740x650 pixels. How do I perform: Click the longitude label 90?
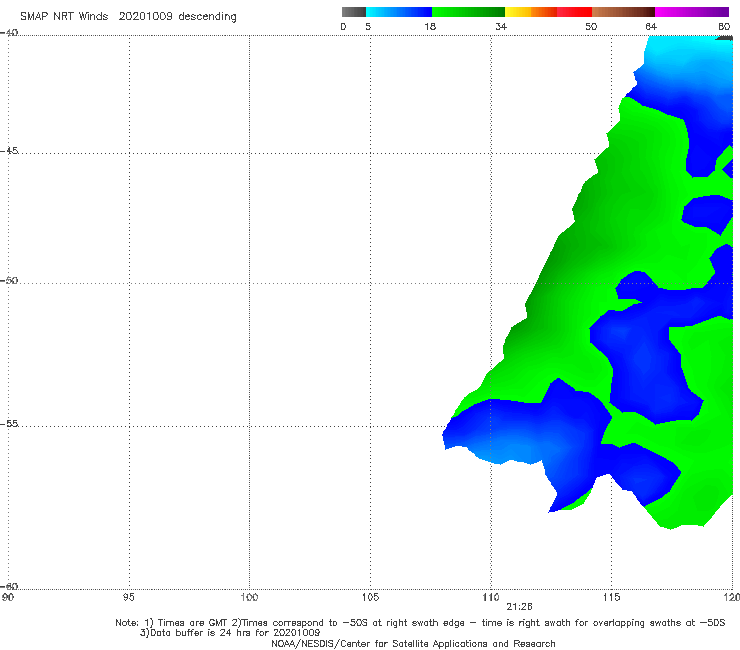pyautogui.click(x=8, y=598)
